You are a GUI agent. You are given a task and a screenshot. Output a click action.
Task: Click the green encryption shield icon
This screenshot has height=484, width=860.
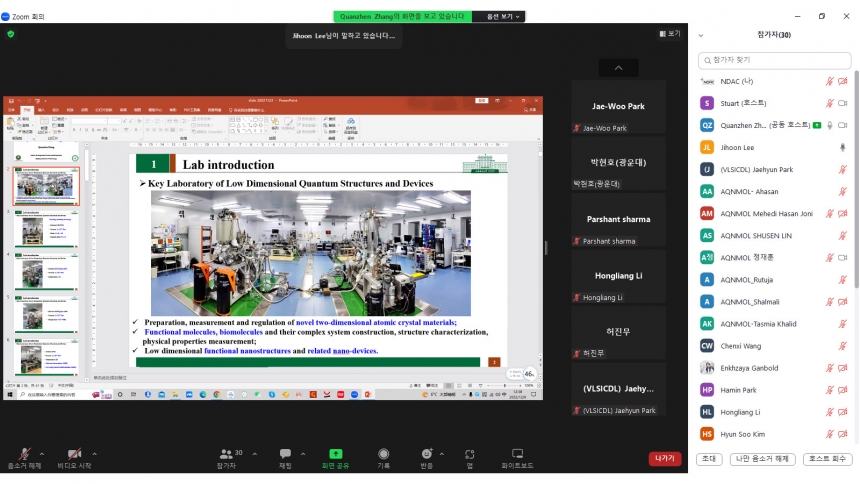click(x=11, y=33)
